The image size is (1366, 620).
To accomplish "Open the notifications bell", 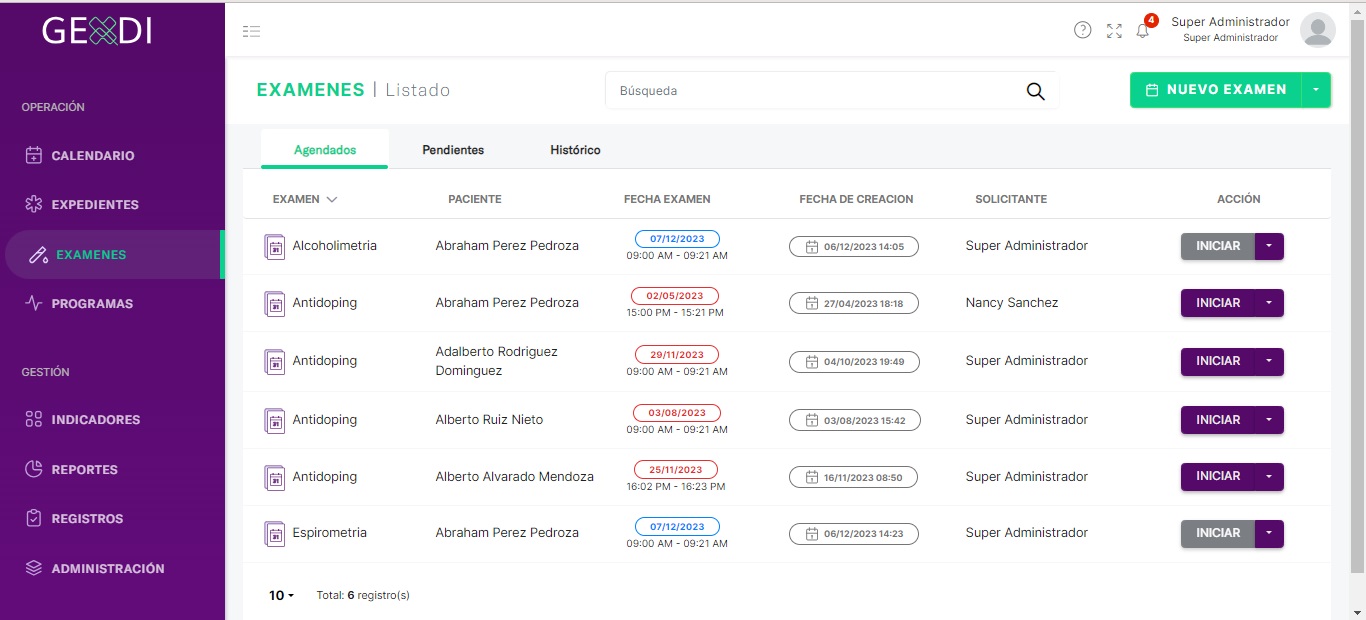I will 1143,31.
